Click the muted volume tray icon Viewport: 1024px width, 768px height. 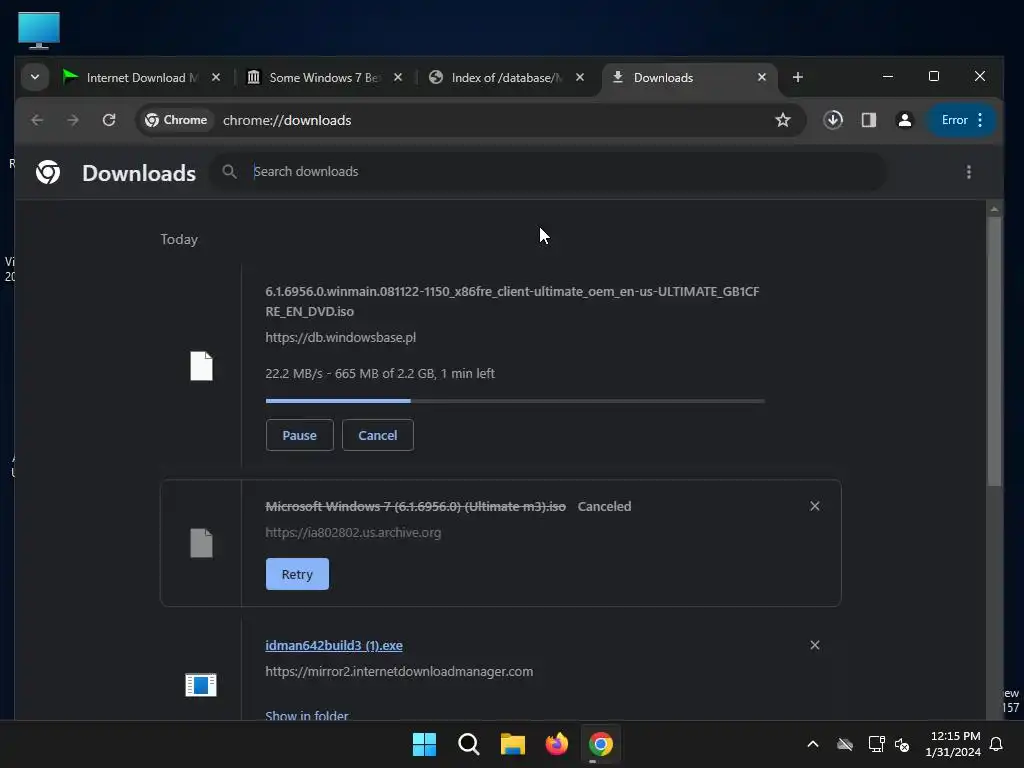point(902,744)
